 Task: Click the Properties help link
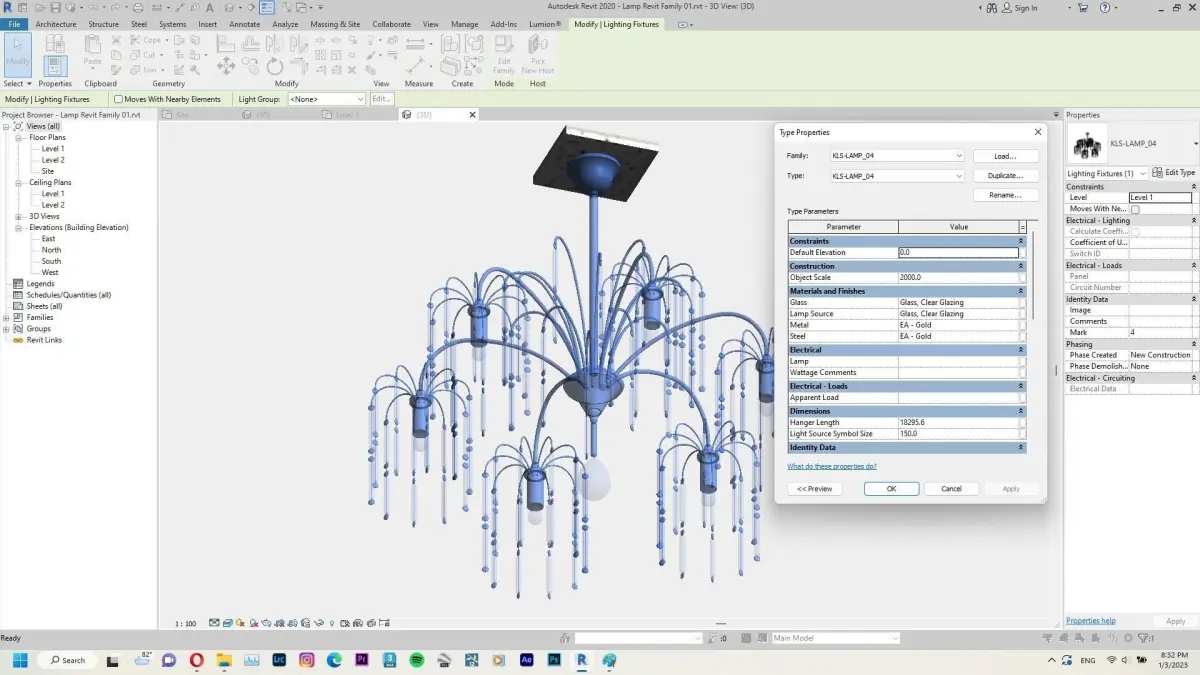pos(1090,621)
